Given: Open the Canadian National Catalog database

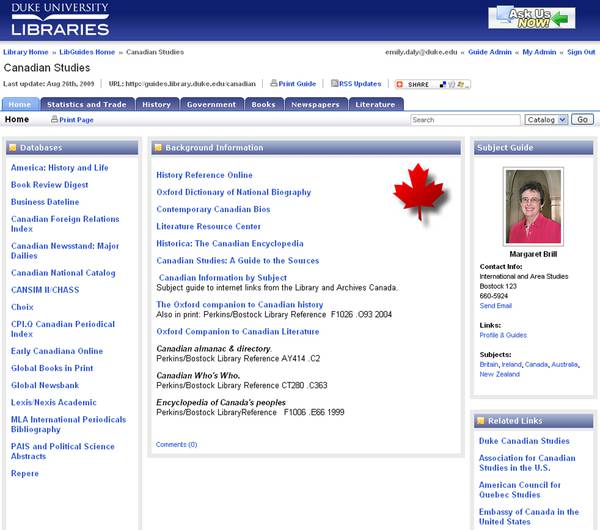Looking at the screenshot, I should click(63, 273).
